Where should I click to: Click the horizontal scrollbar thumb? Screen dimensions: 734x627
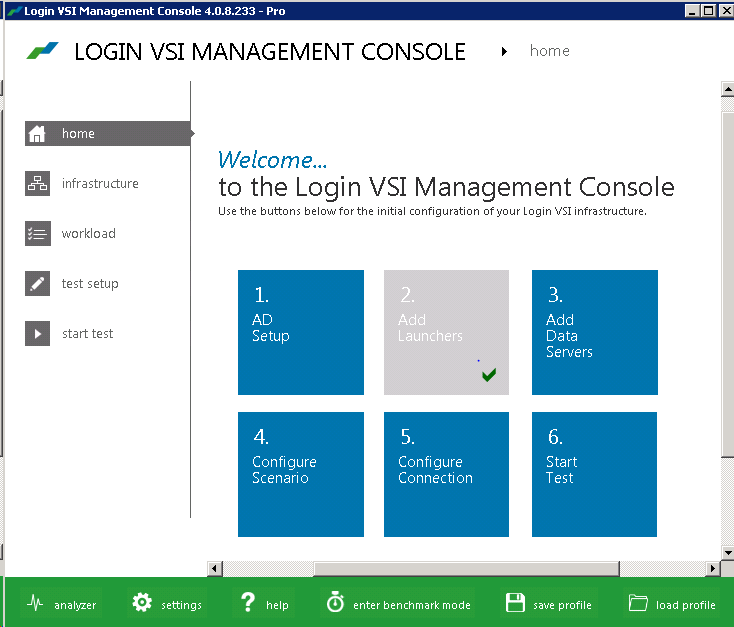(467, 568)
